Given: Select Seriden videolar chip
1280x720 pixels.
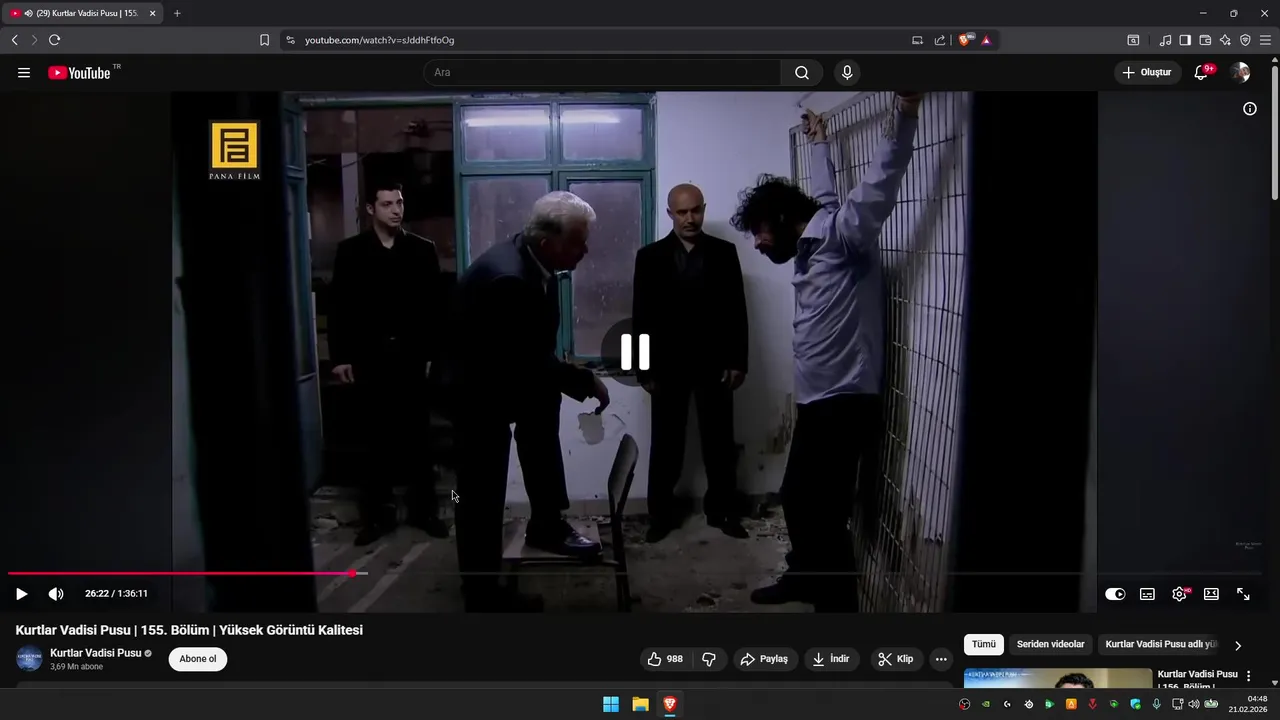Looking at the screenshot, I should [x=1050, y=645].
